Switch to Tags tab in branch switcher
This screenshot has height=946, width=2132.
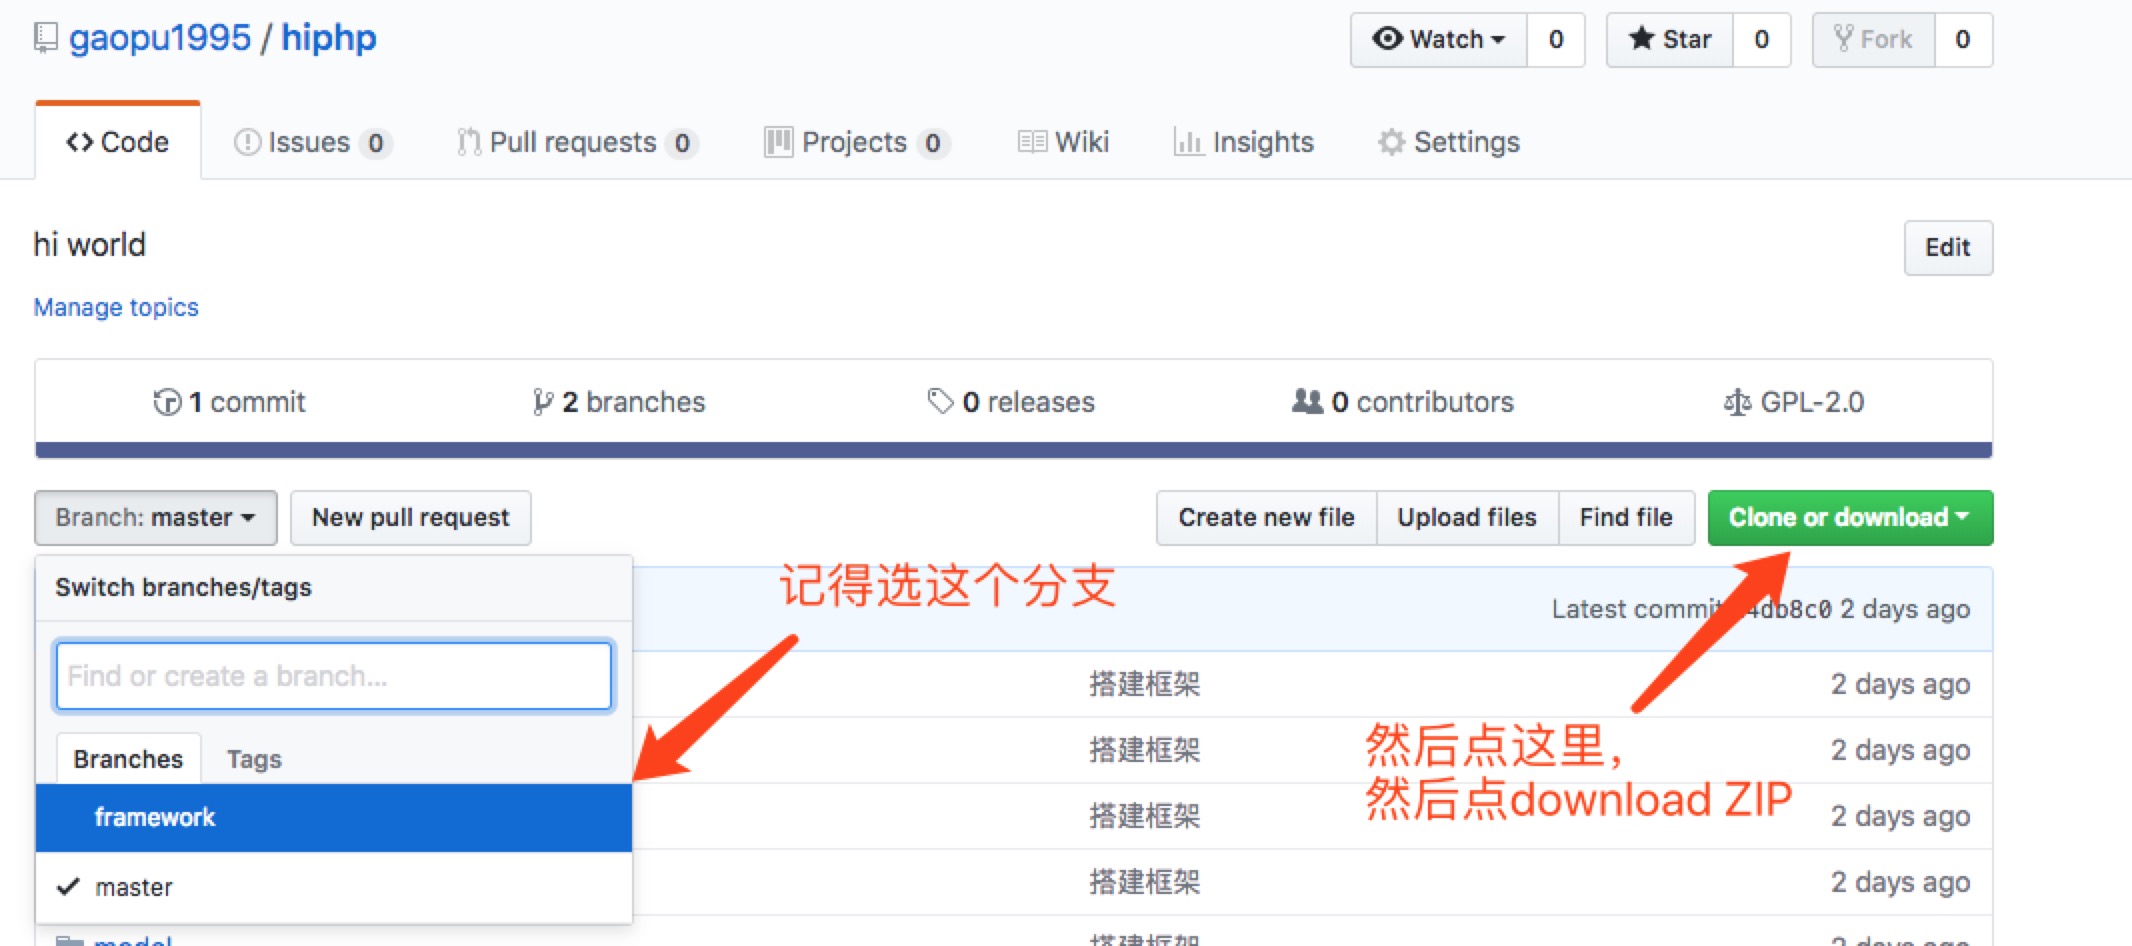254,759
